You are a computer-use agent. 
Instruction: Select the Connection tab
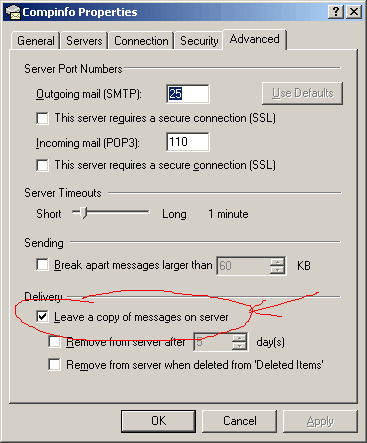[x=141, y=41]
